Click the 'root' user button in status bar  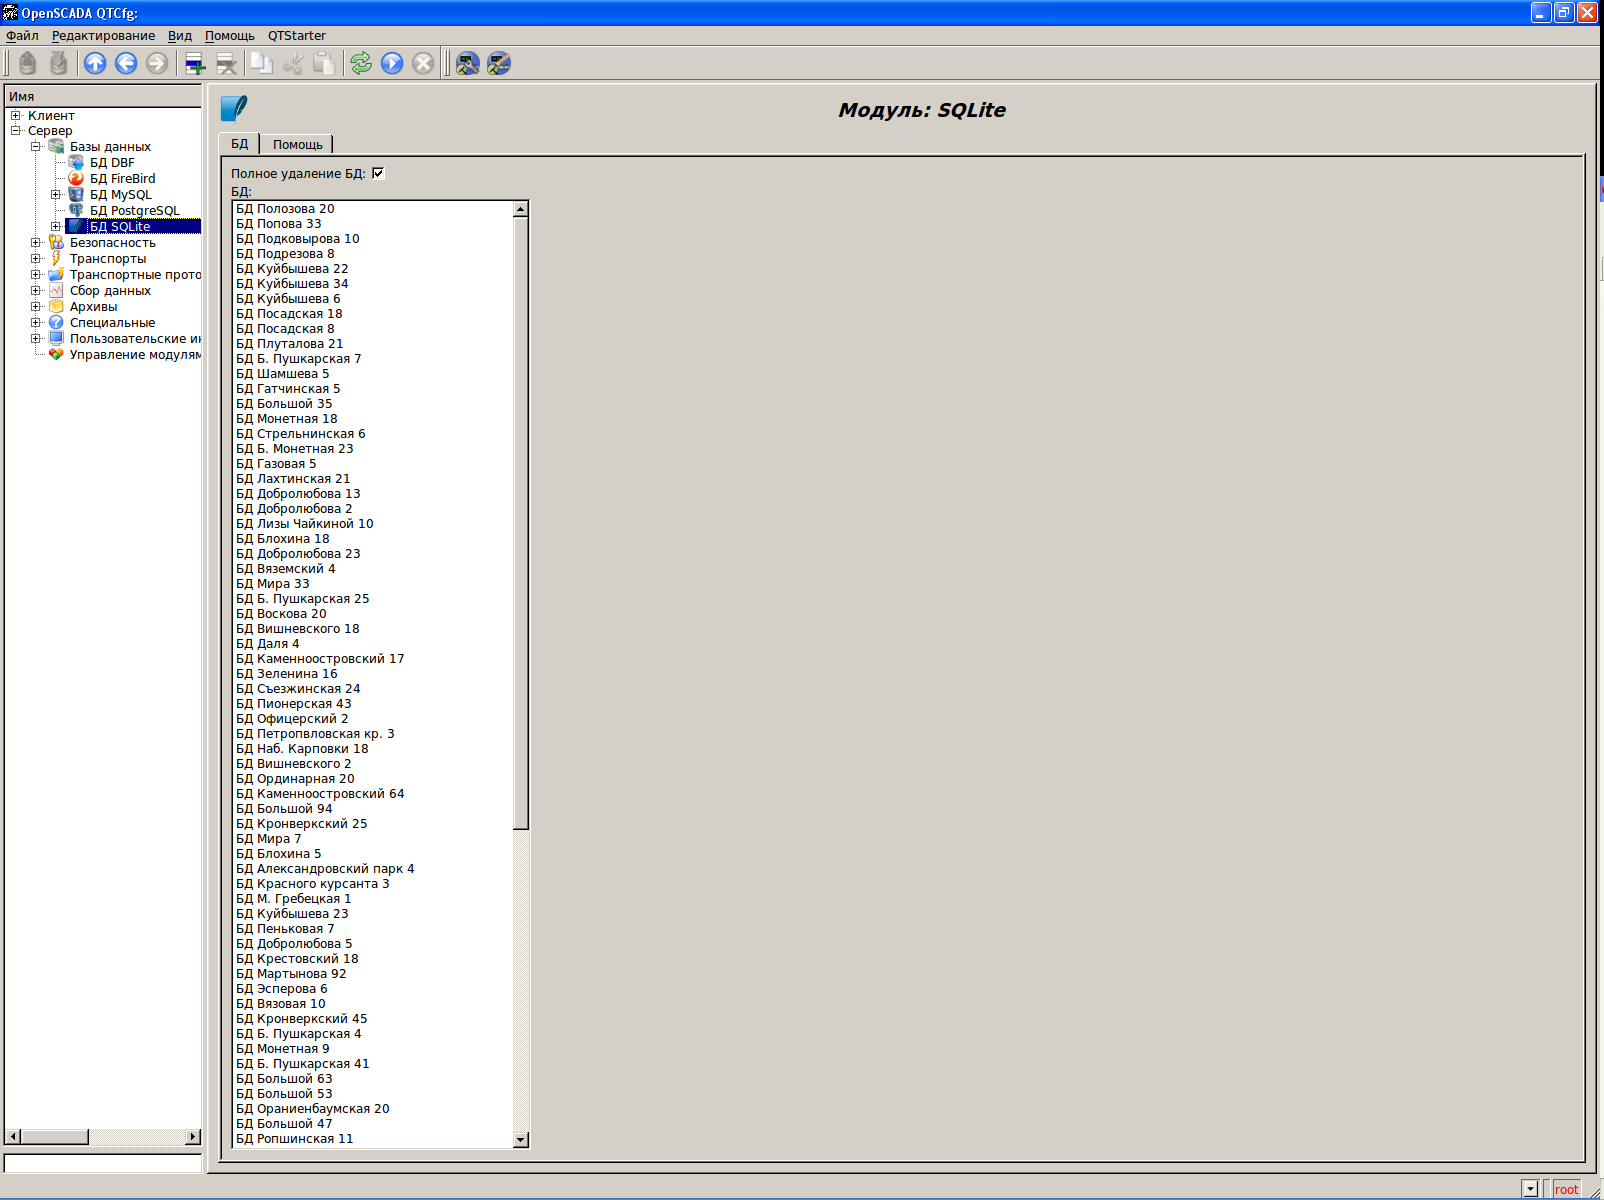[x=1566, y=1189]
